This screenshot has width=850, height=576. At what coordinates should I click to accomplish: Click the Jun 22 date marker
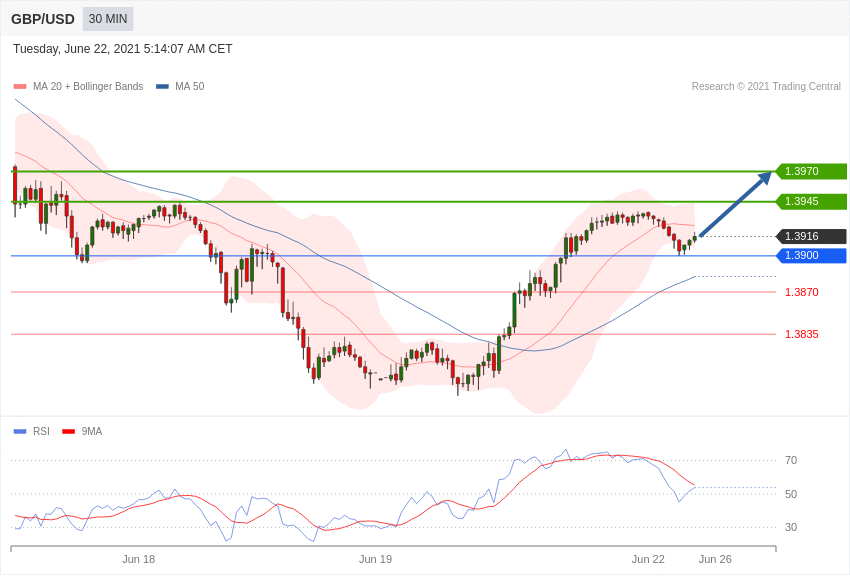pyautogui.click(x=648, y=559)
